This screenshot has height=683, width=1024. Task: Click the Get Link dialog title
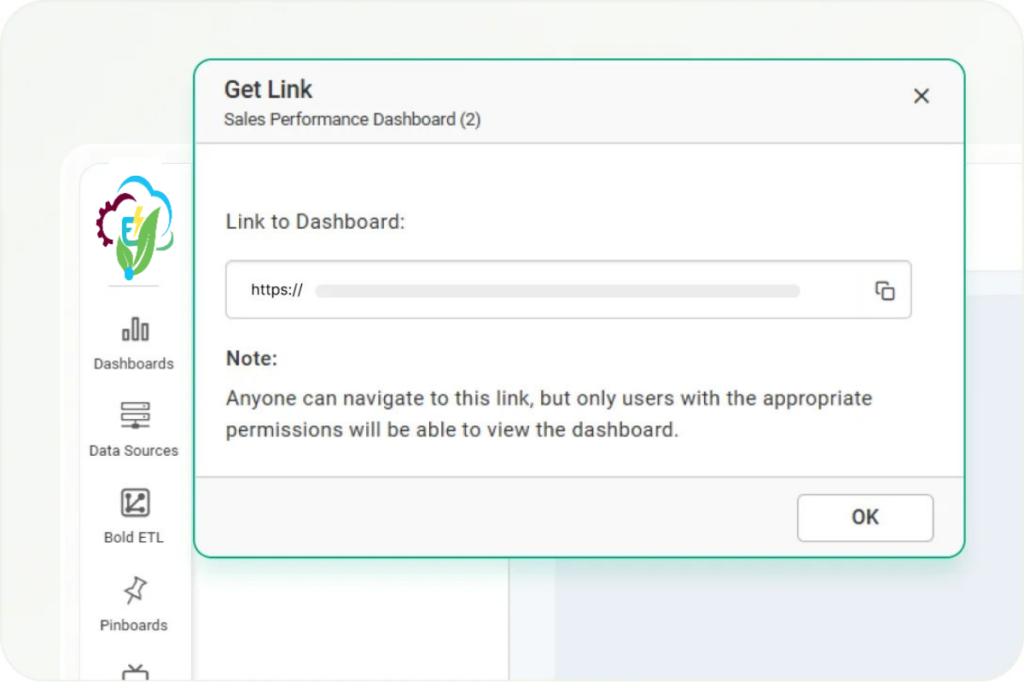pos(268,89)
